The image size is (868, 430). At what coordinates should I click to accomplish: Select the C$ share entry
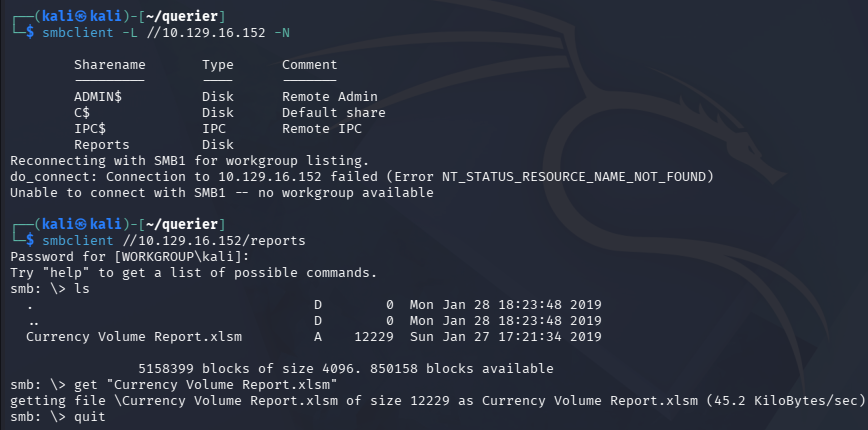pos(82,113)
